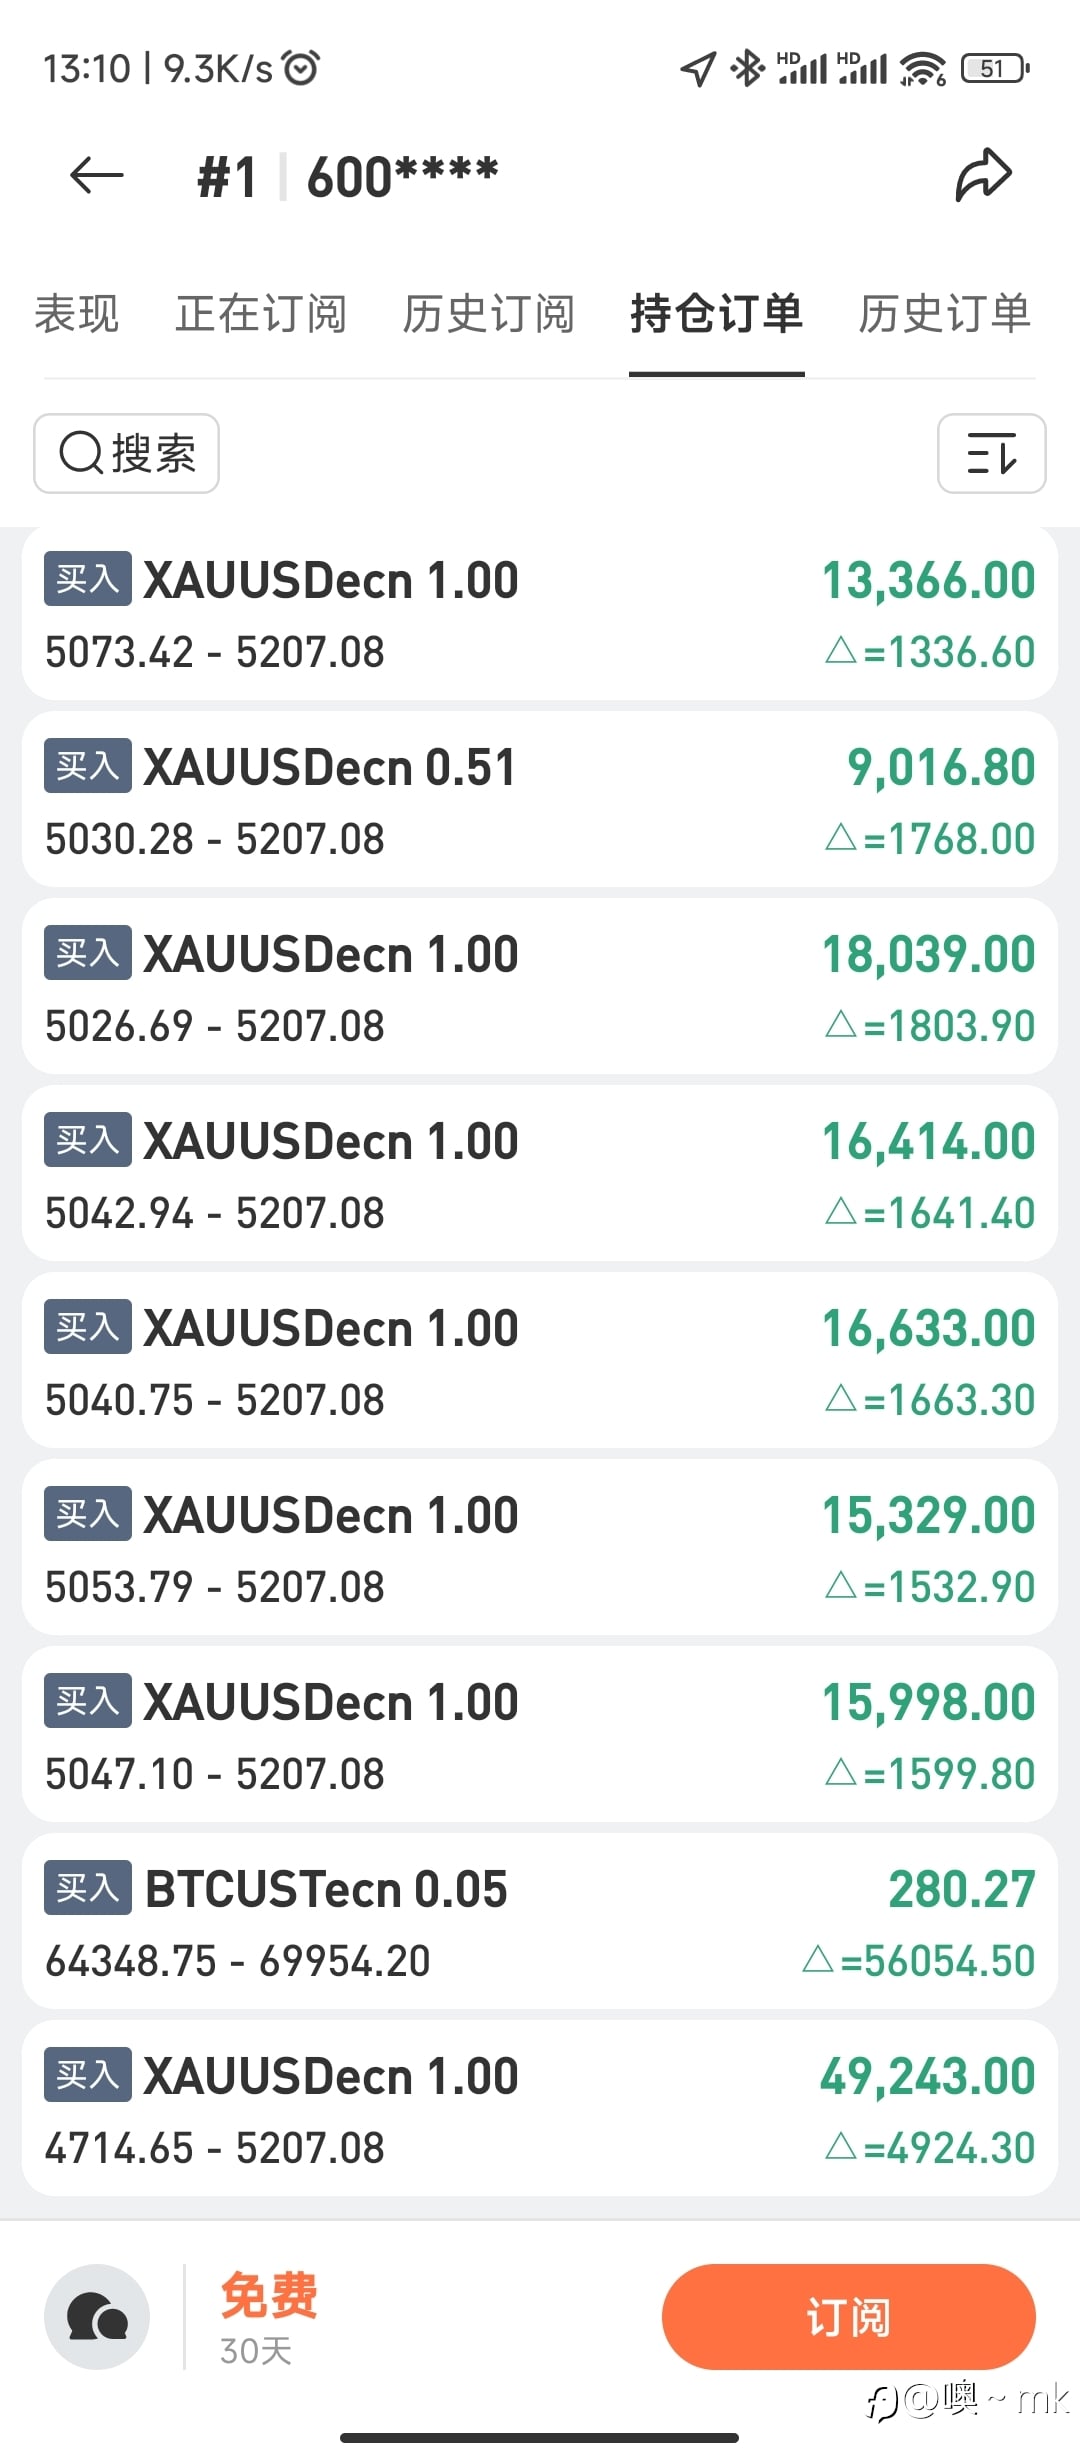Tap the alarm clock status icon
This screenshot has width=1080, height=2460.
301,68
